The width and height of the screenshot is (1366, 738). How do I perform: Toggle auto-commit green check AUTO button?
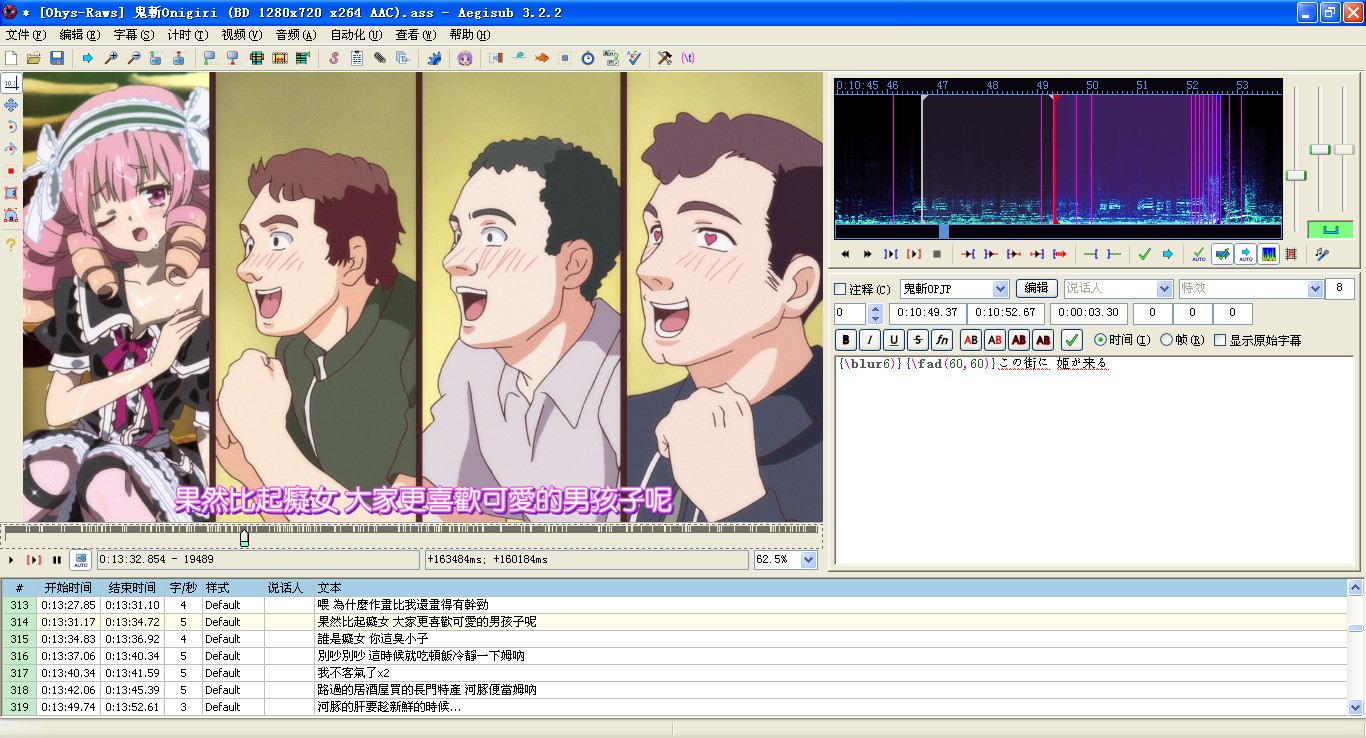coord(1199,254)
